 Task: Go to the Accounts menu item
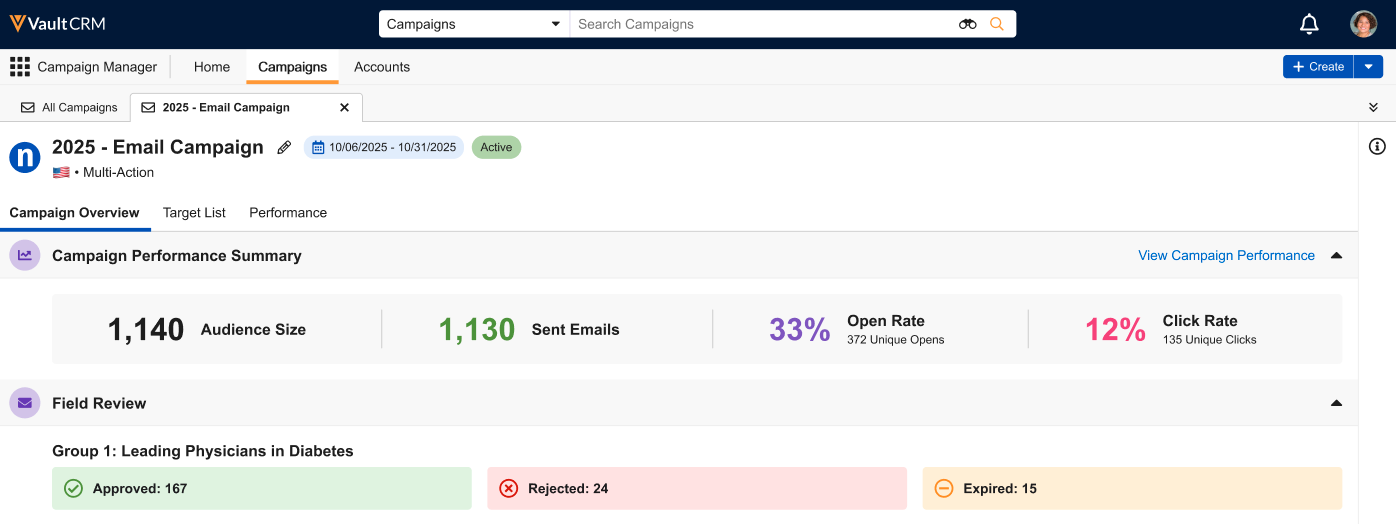382,67
